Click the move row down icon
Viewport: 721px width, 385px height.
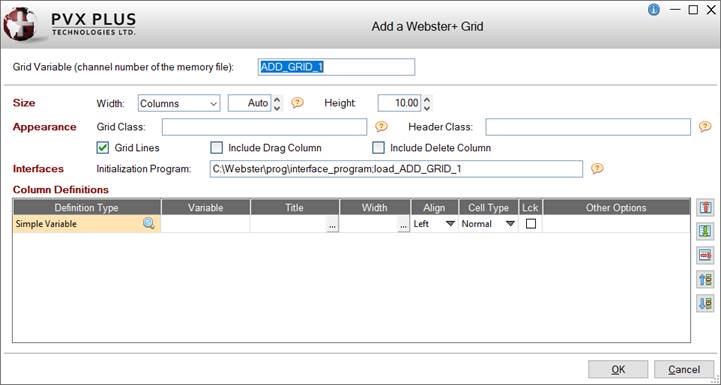(x=705, y=303)
